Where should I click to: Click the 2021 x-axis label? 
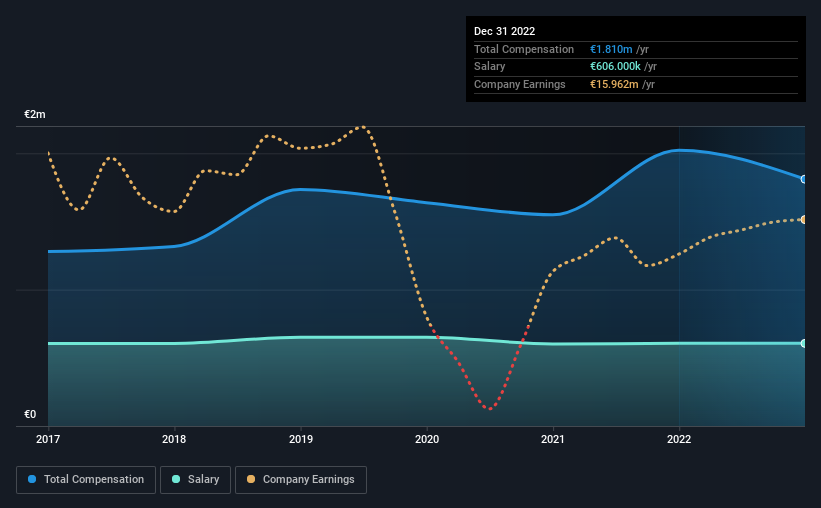(x=553, y=439)
